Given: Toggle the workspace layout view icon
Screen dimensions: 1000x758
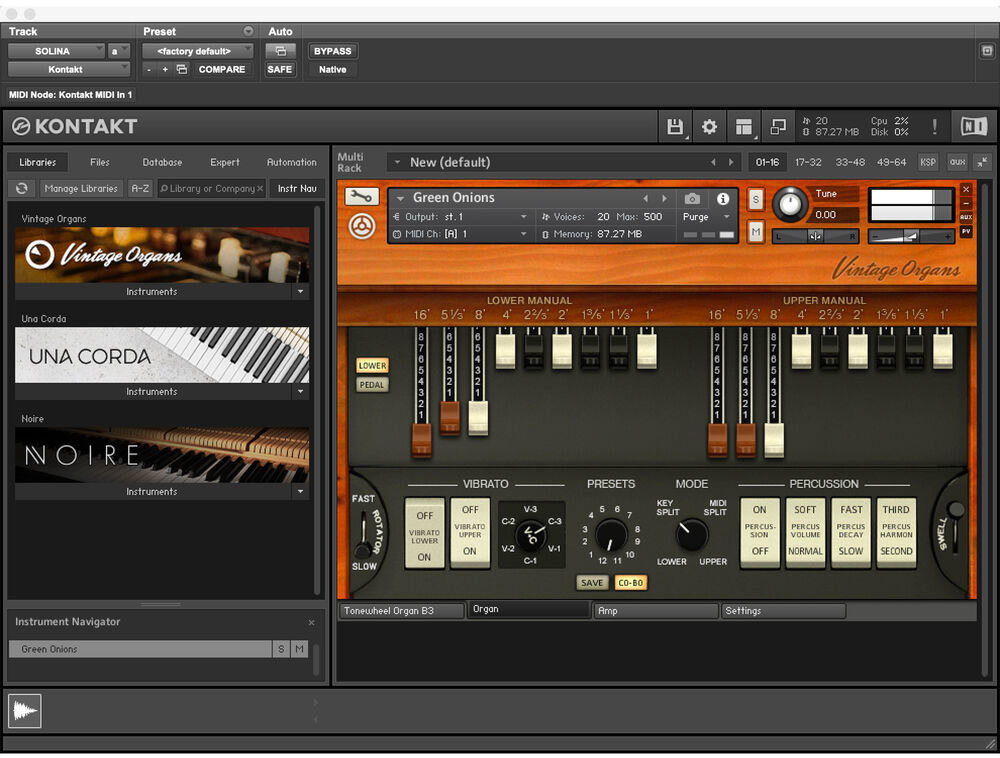Looking at the screenshot, I should (x=743, y=127).
